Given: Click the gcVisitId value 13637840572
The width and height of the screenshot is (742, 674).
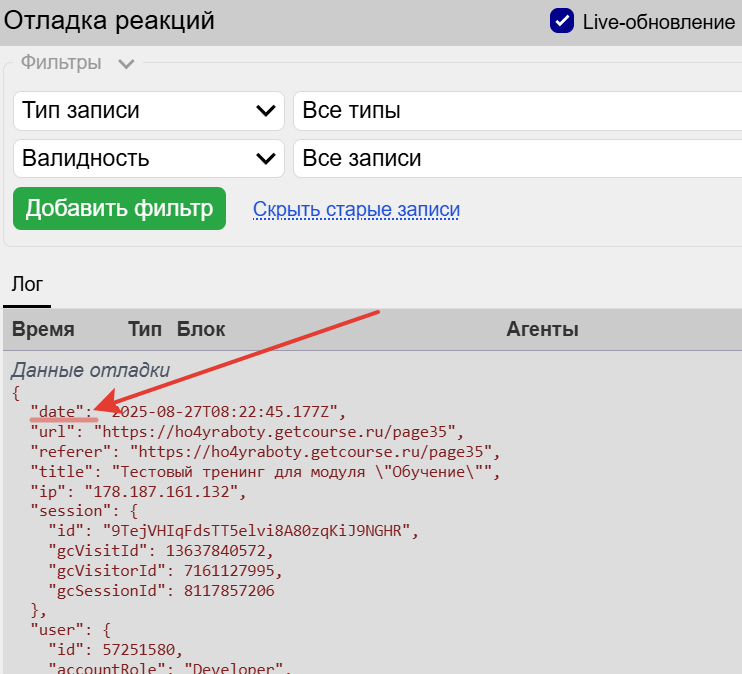Looking at the screenshot, I should [x=215, y=551].
